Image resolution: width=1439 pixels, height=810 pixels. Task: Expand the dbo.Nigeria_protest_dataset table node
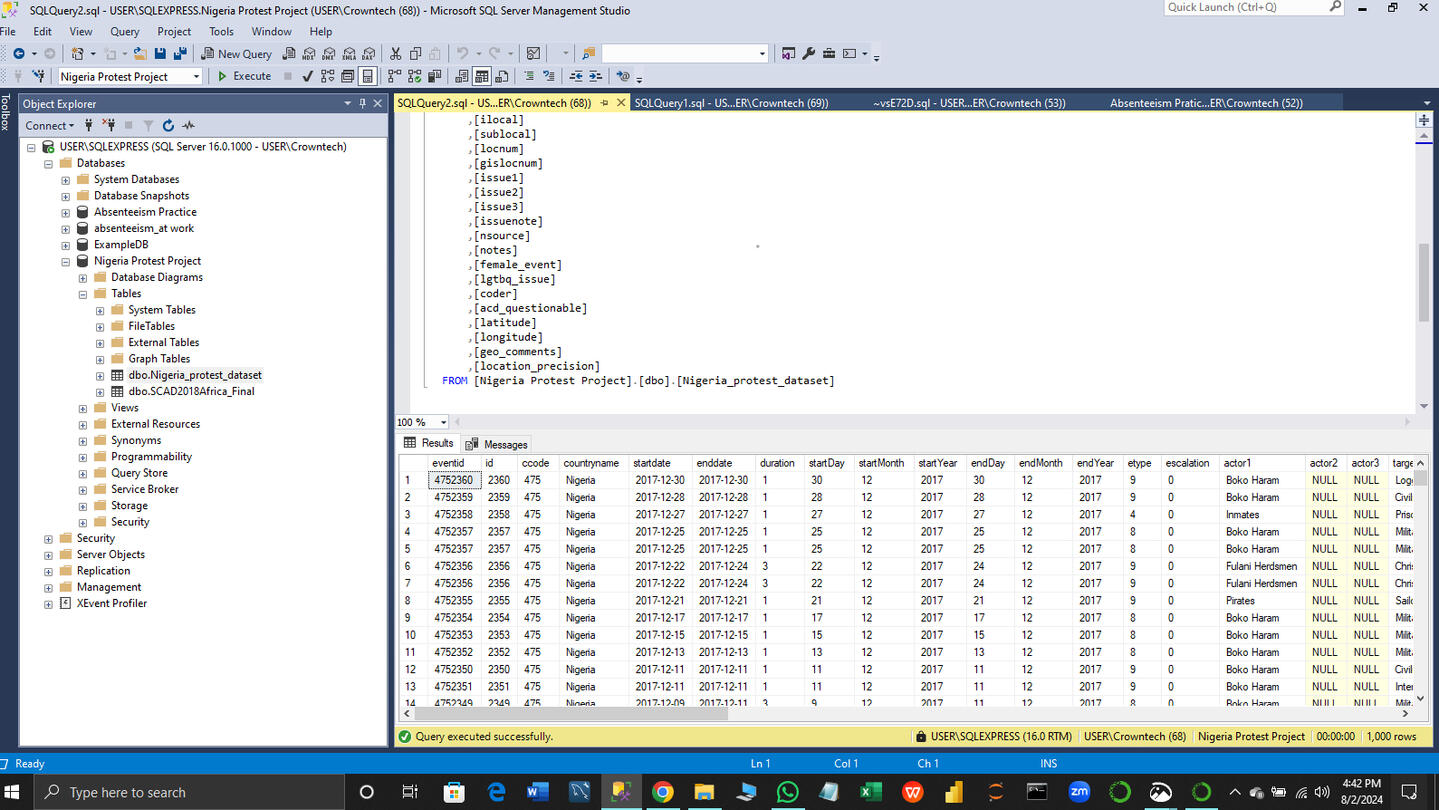coord(100,375)
